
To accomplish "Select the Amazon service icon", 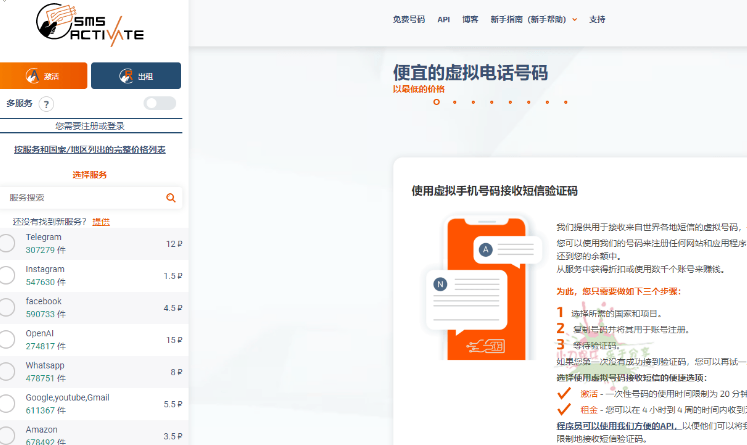I will click(7, 435).
